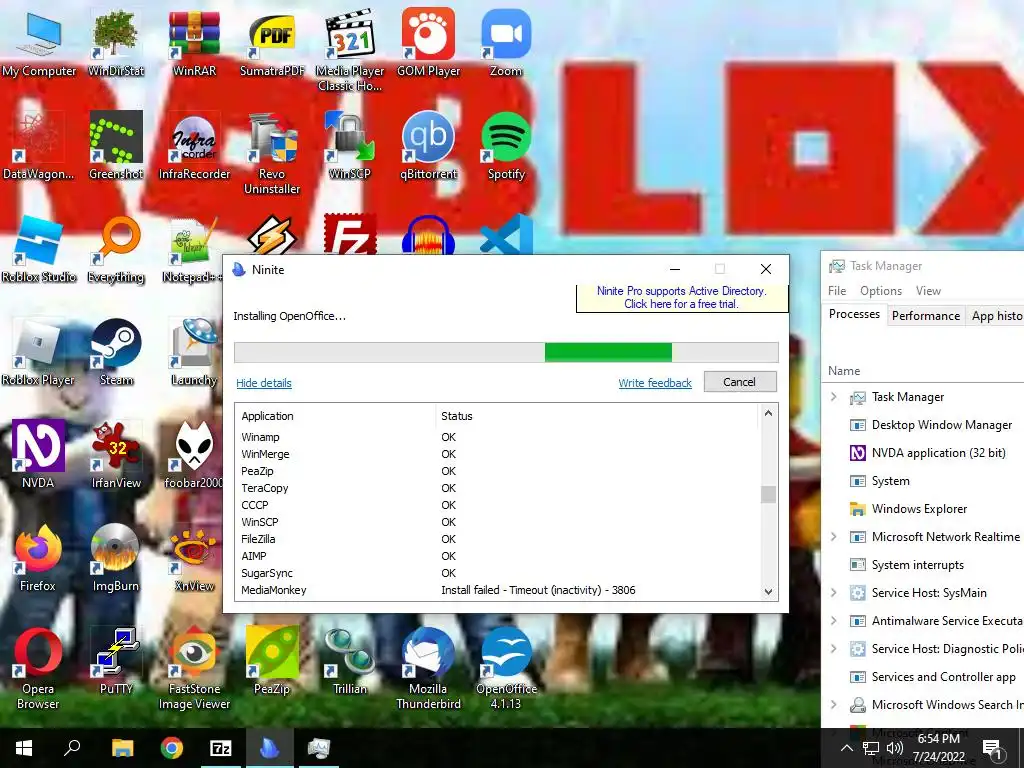Open taskbar search magnifier

tap(72, 748)
